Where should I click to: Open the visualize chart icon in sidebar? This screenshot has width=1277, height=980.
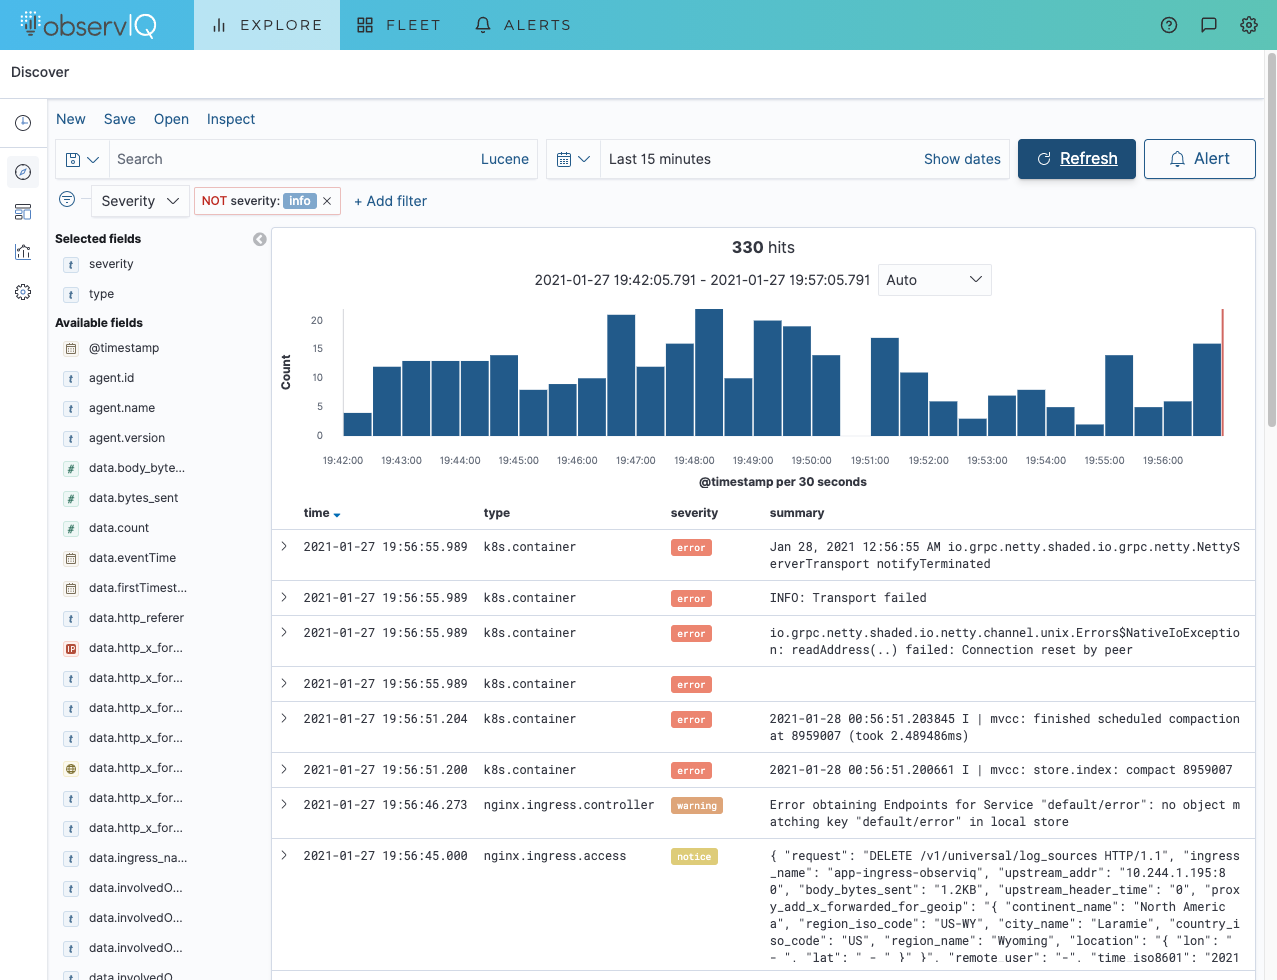click(23, 252)
